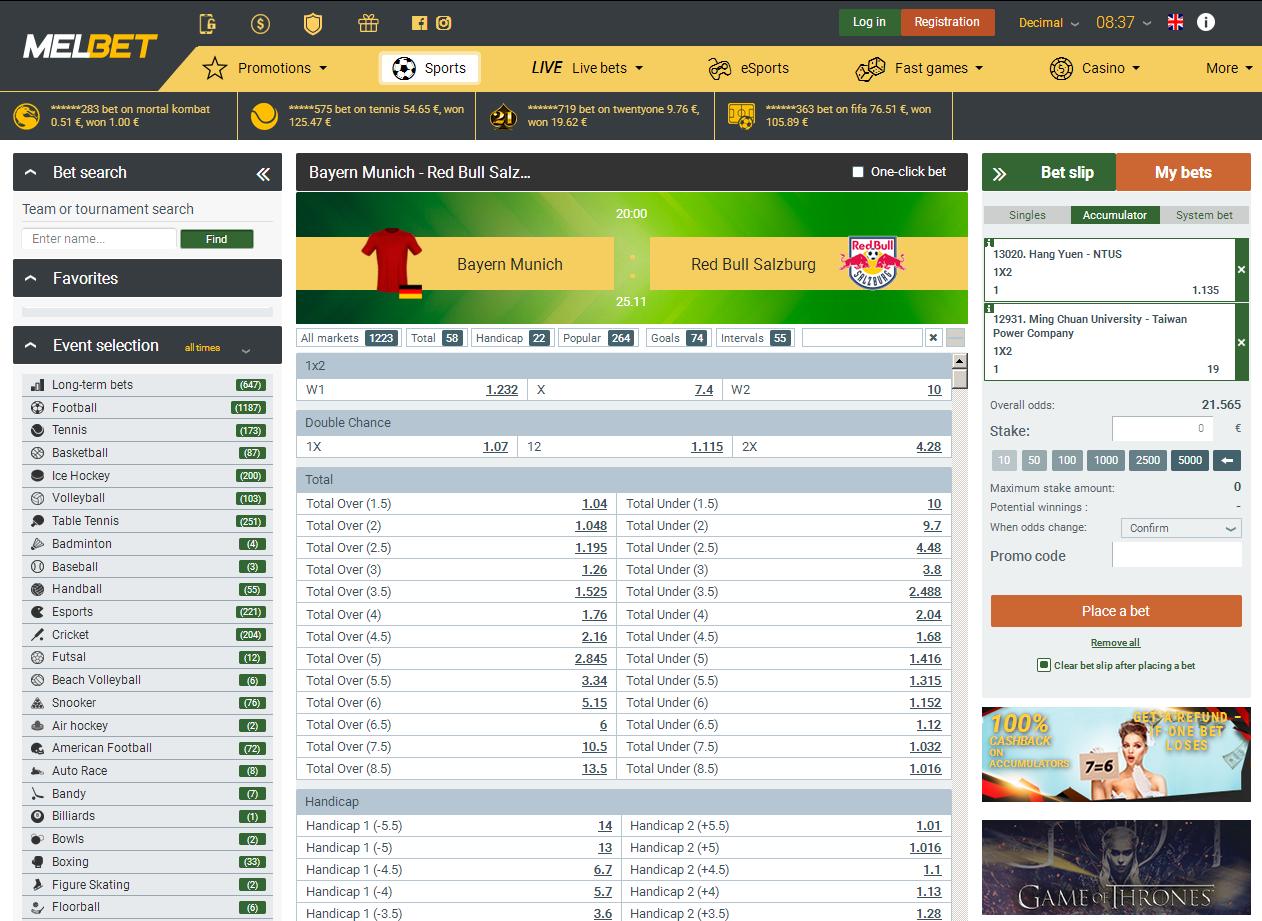Toggle Clear bet slip after placing a bet

[1044, 665]
